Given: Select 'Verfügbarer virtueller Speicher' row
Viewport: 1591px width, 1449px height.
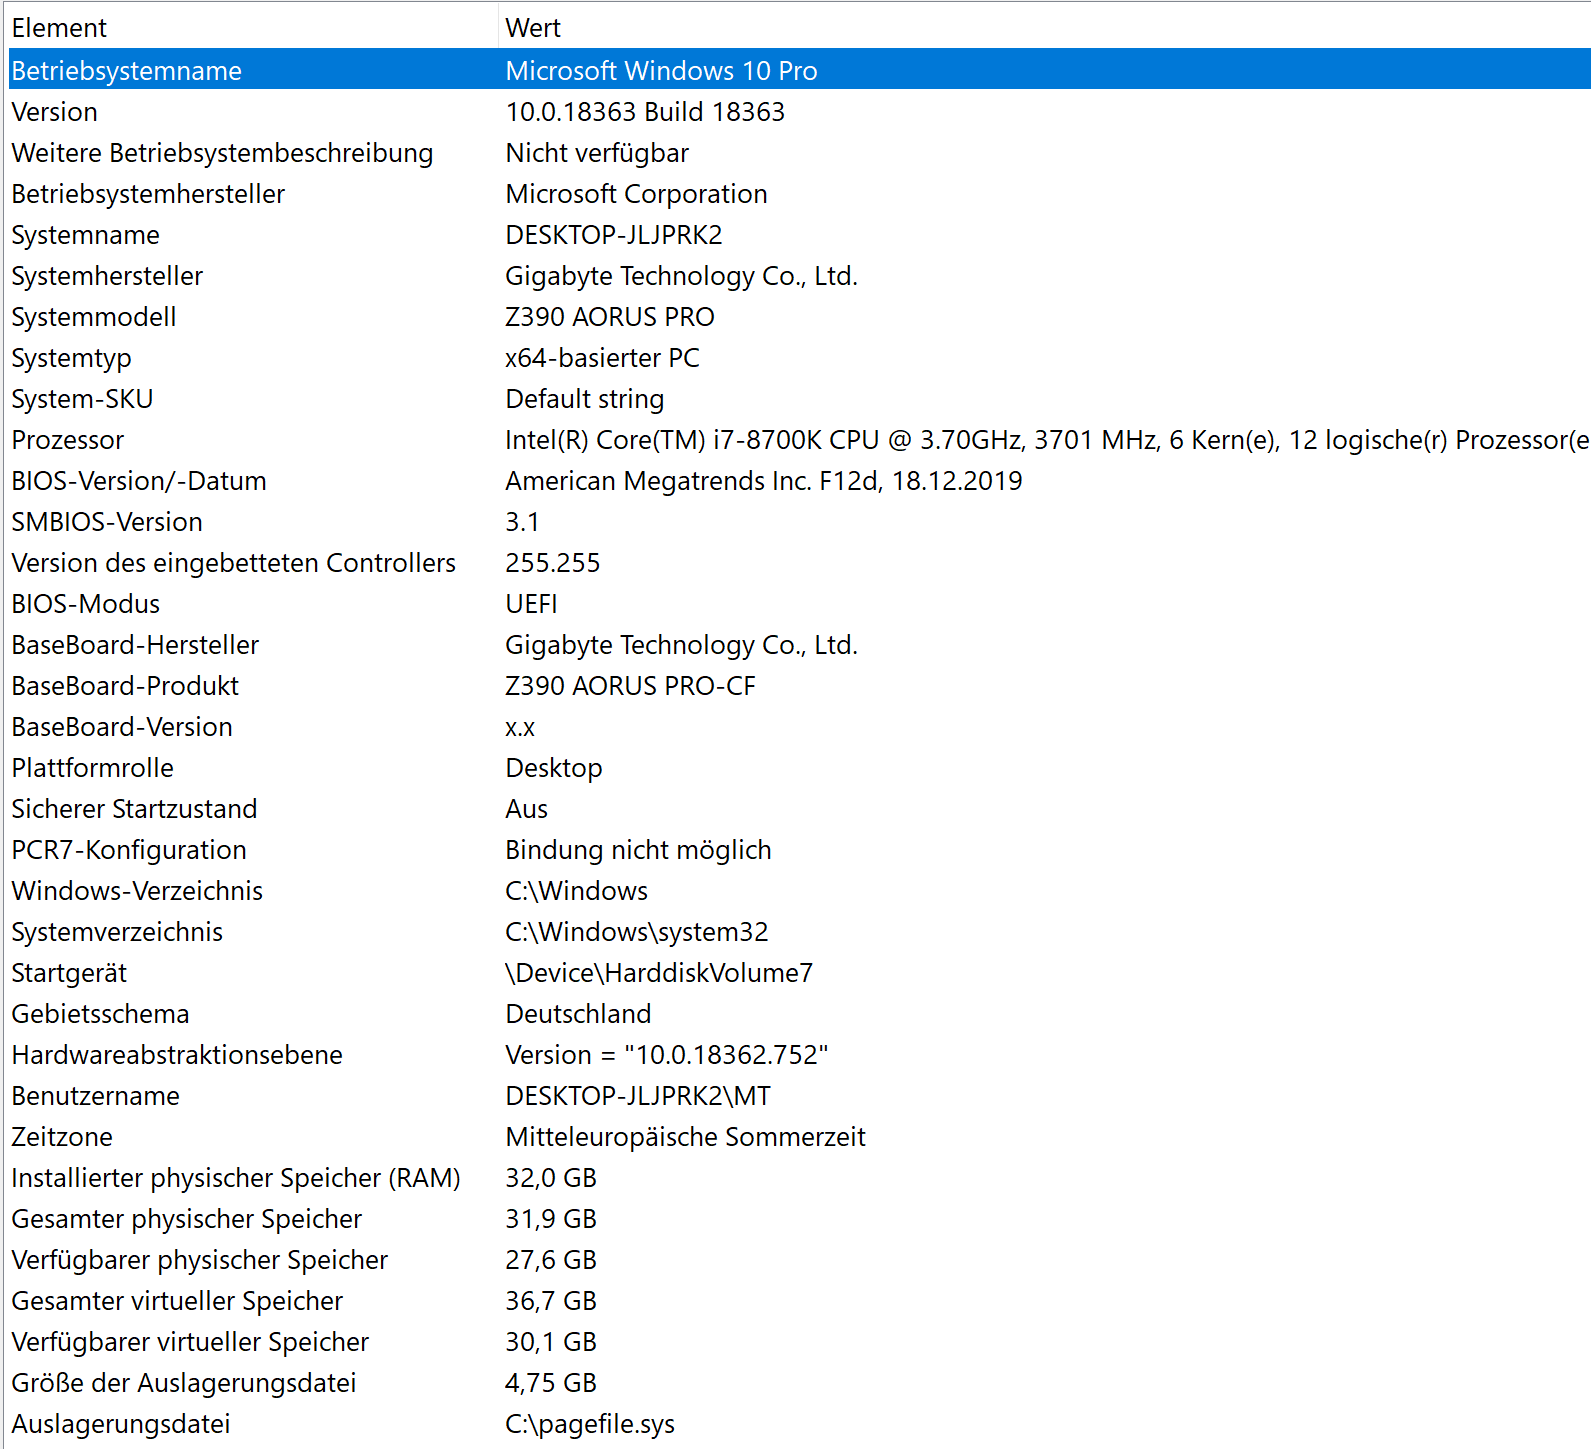Looking at the screenshot, I should (x=799, y=1342).
